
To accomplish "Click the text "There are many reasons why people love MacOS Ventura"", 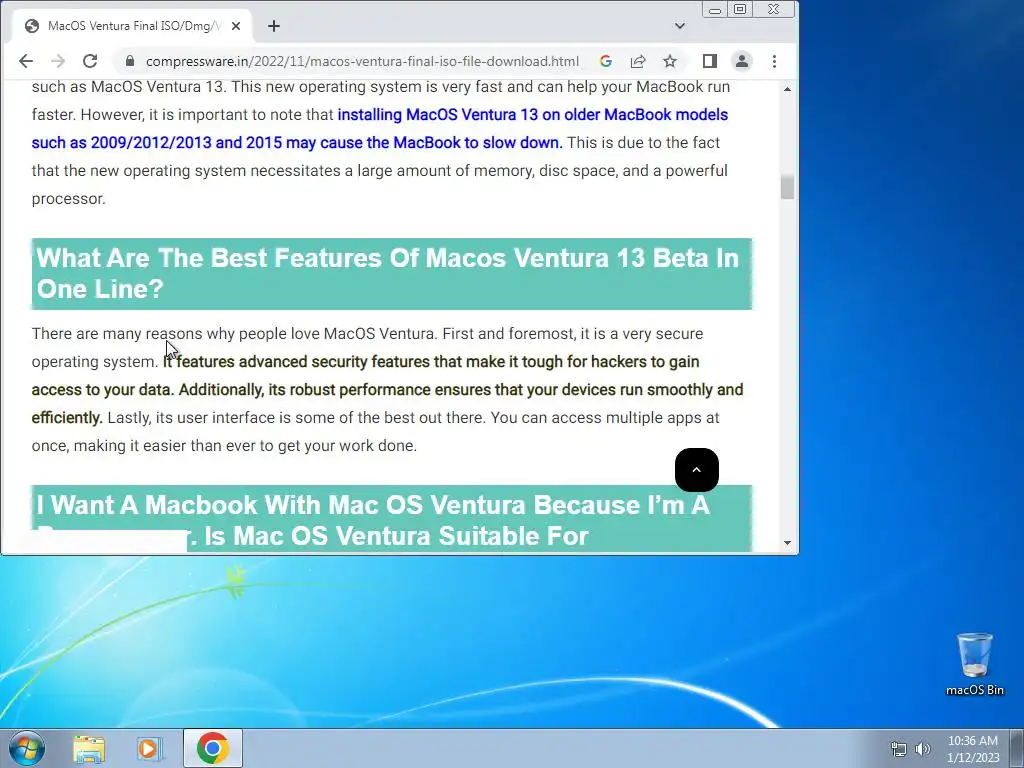I will 233,334.
